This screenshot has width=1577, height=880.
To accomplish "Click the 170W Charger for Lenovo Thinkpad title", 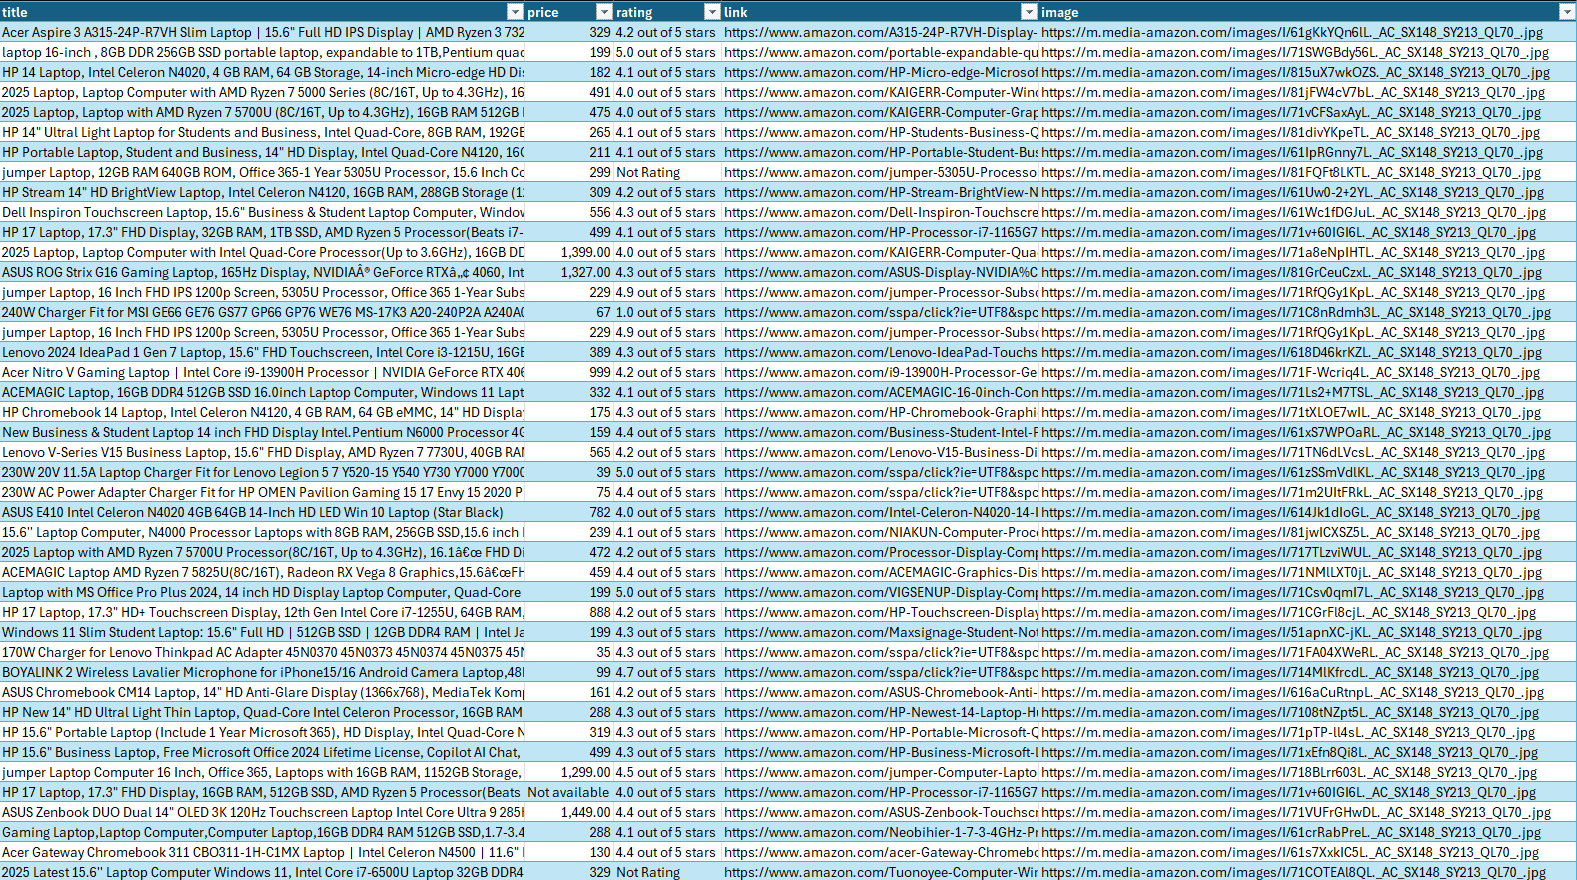I will (x=262, y=652).
